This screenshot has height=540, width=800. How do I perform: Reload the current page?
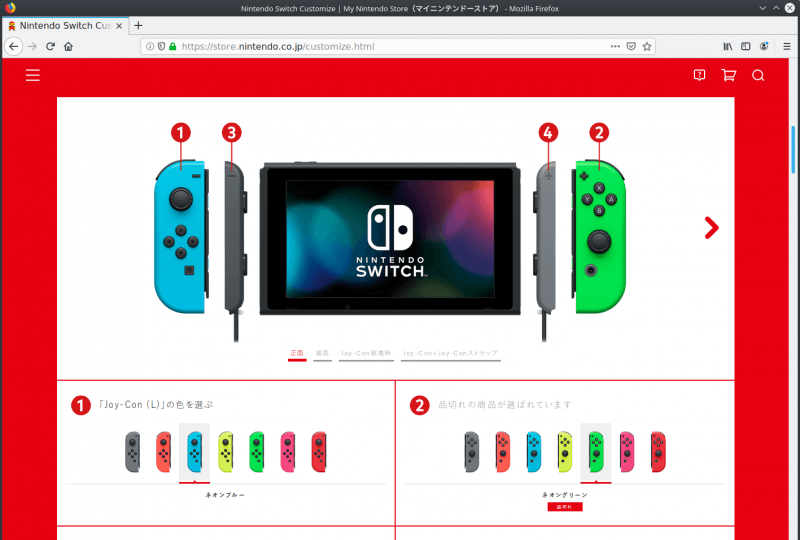click(x=50, y=46)
